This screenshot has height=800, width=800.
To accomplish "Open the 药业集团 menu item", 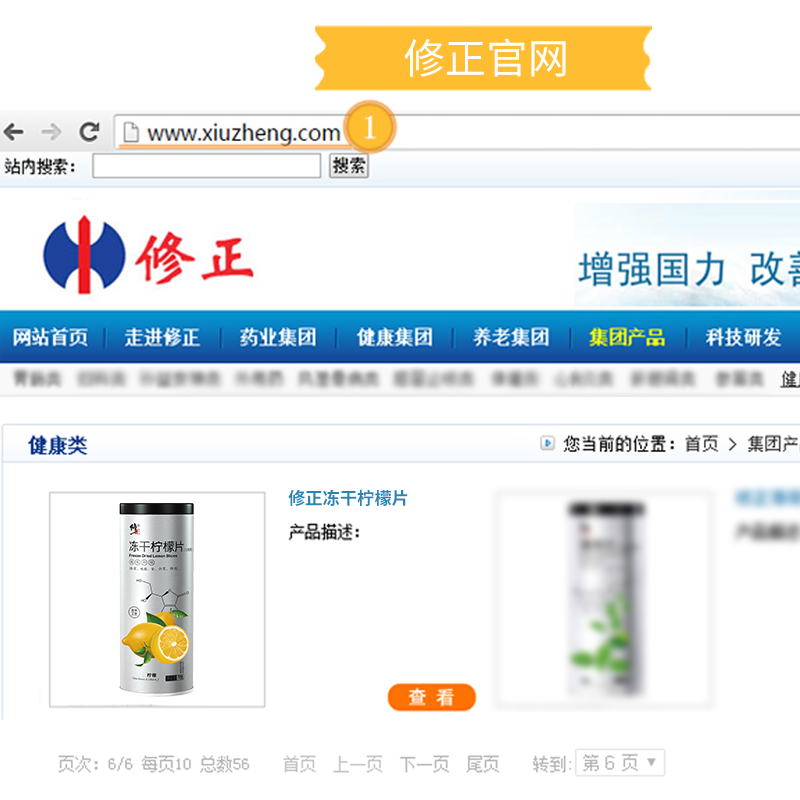I will 278,337.
